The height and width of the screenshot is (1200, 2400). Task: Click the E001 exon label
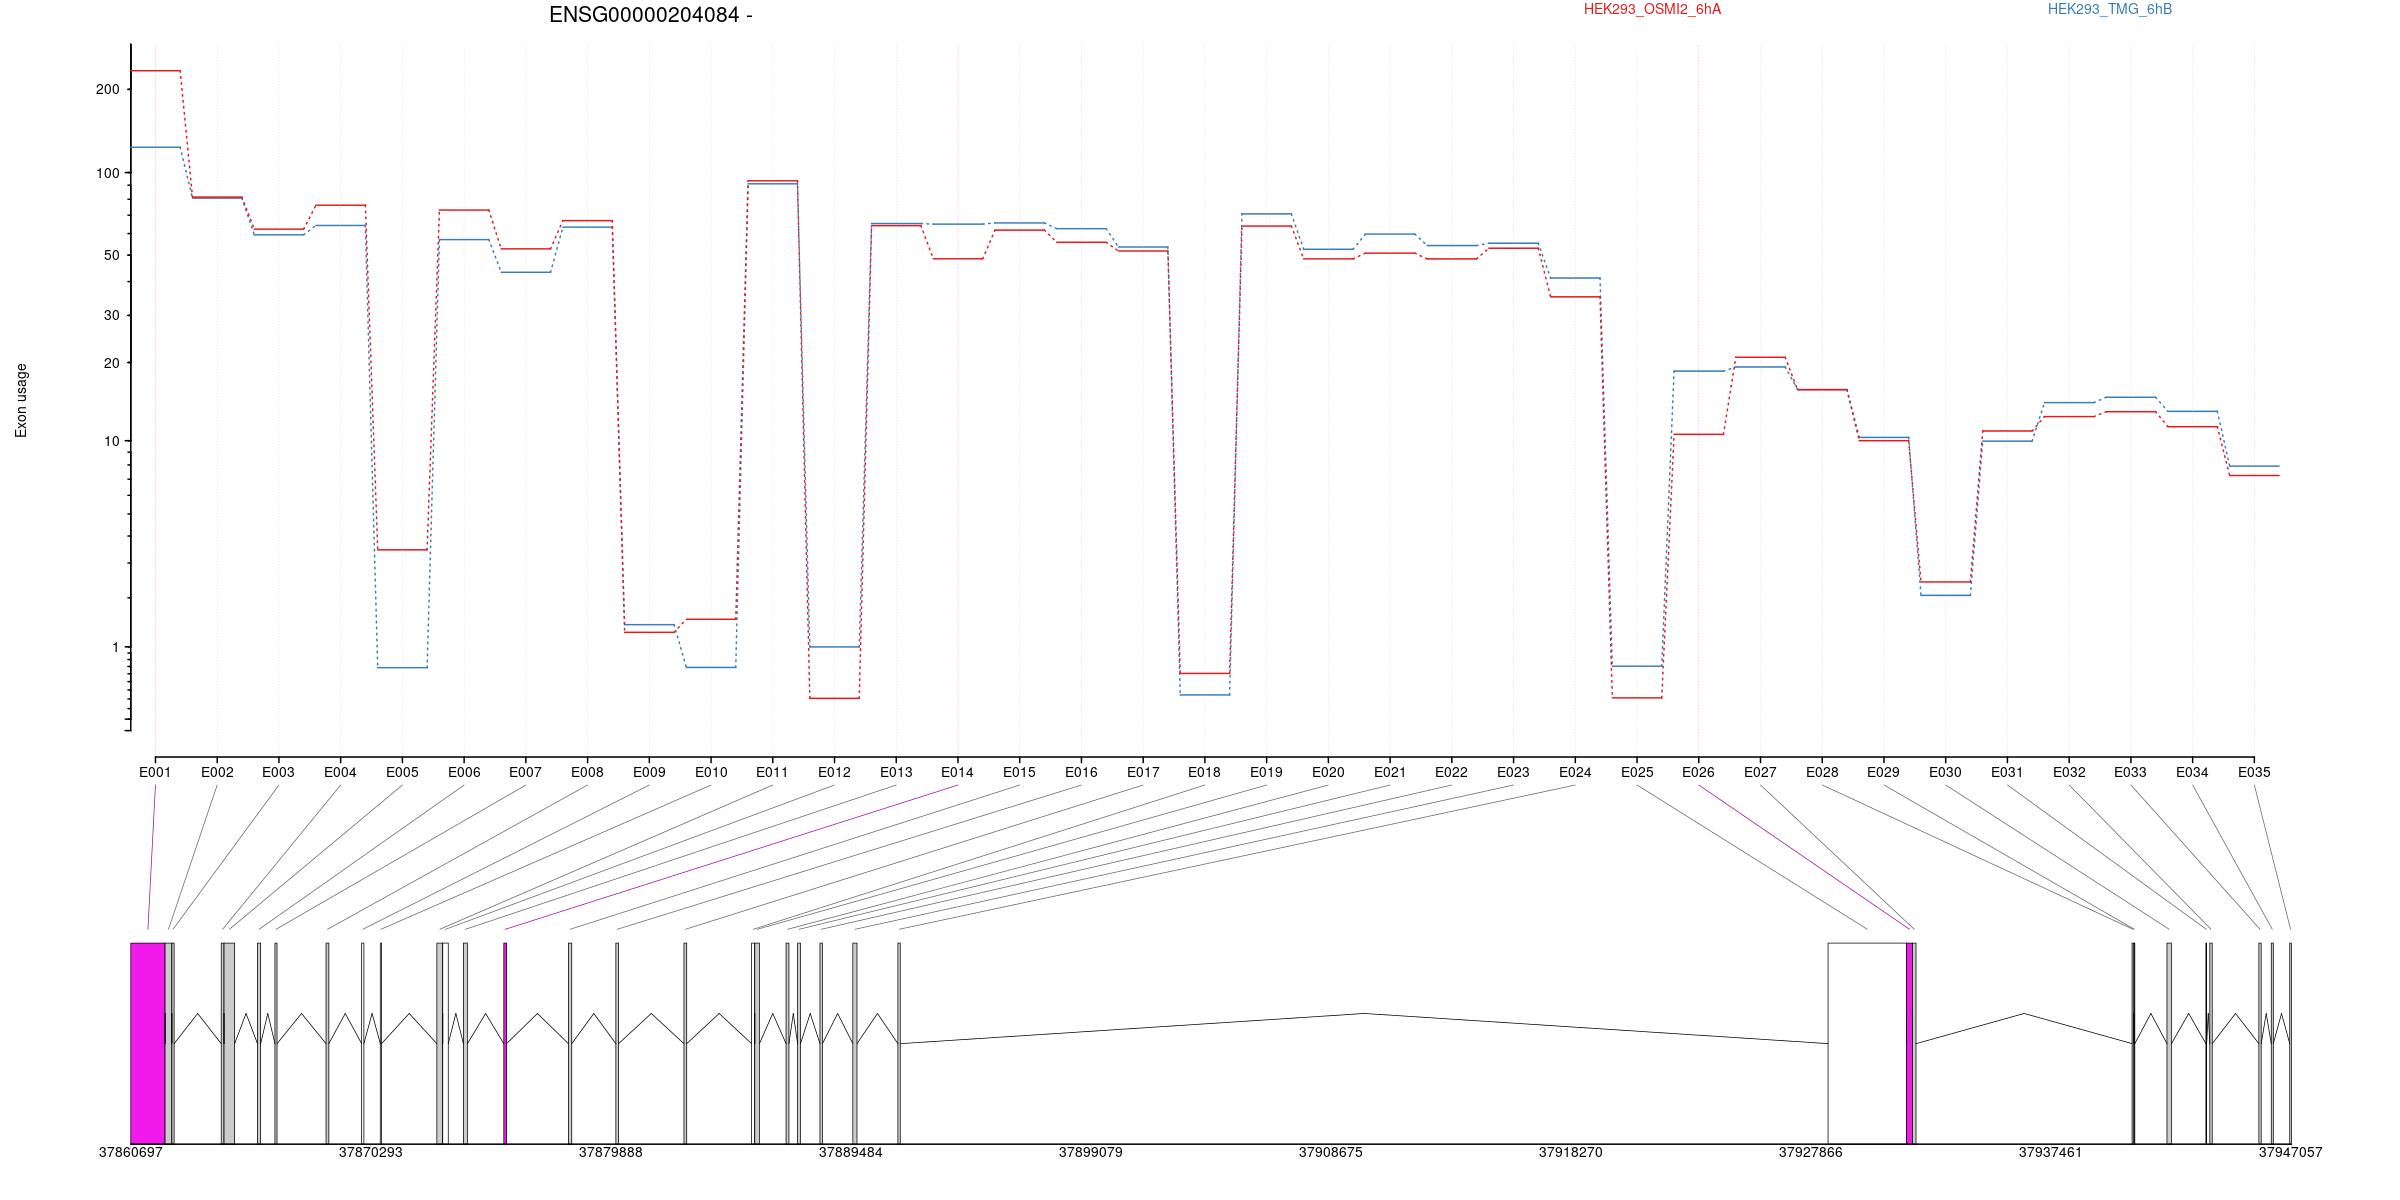pos(155,772)
